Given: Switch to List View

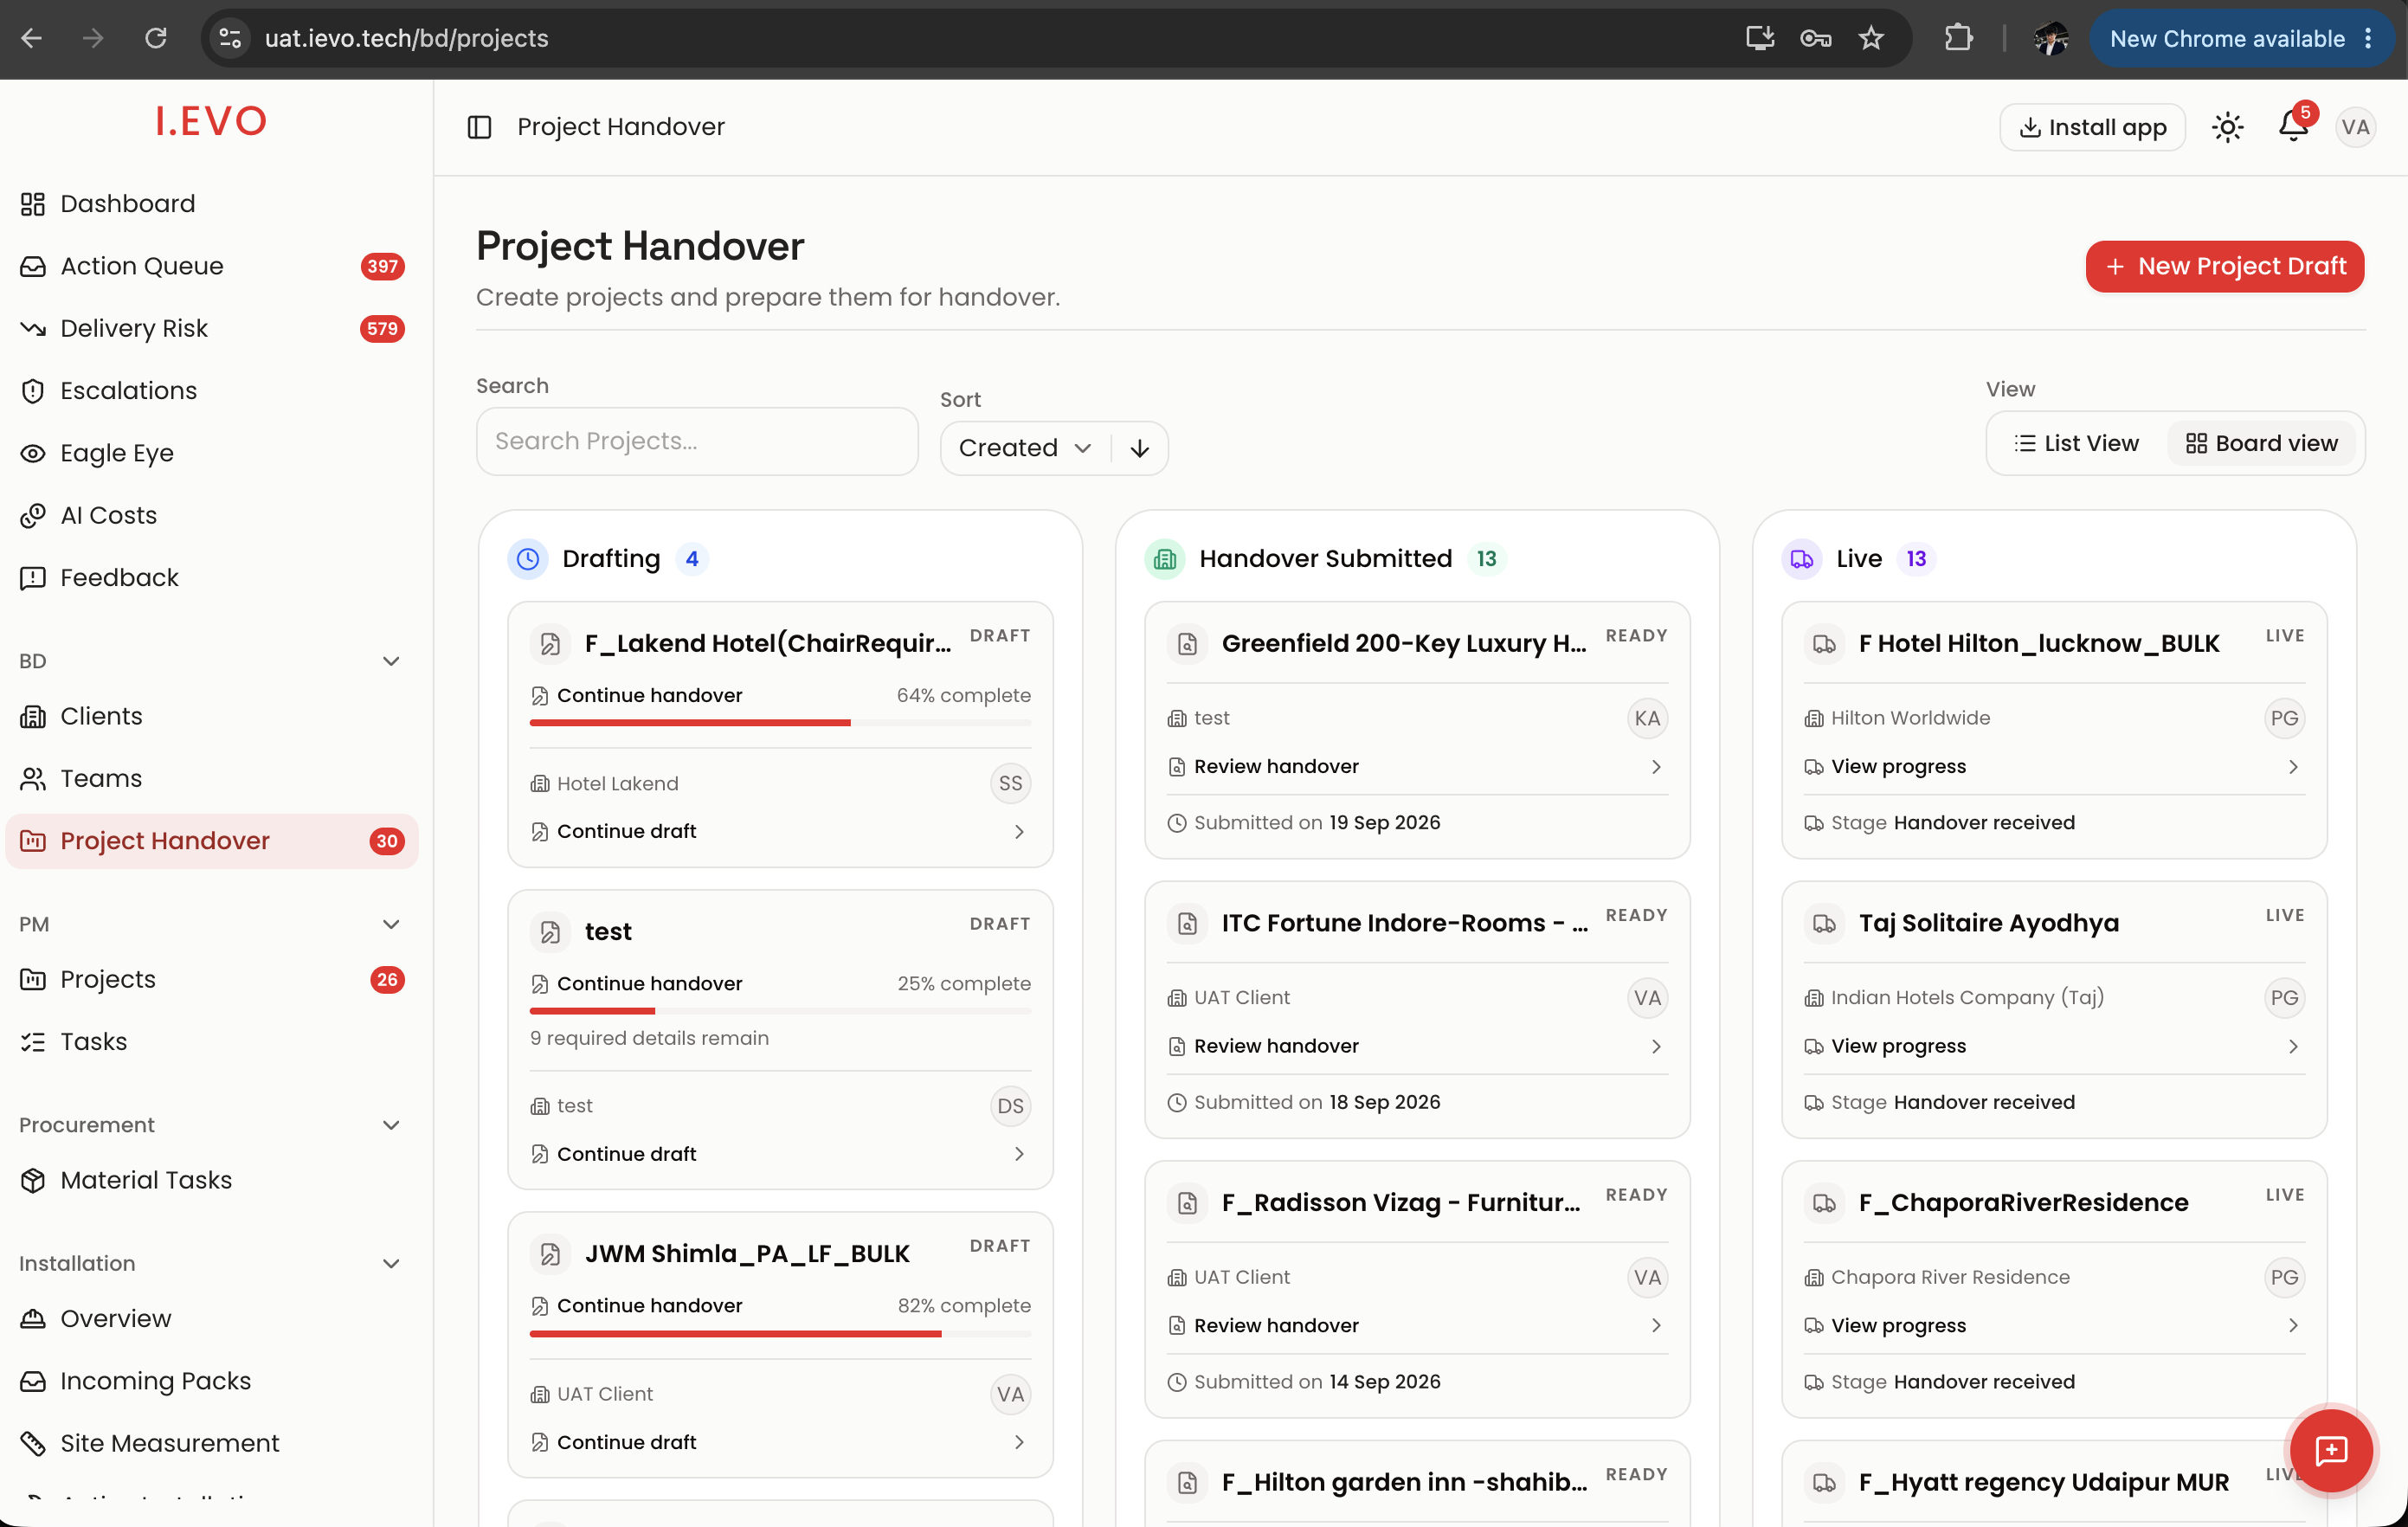Looking at the screenshot, I should (2076, 443).
